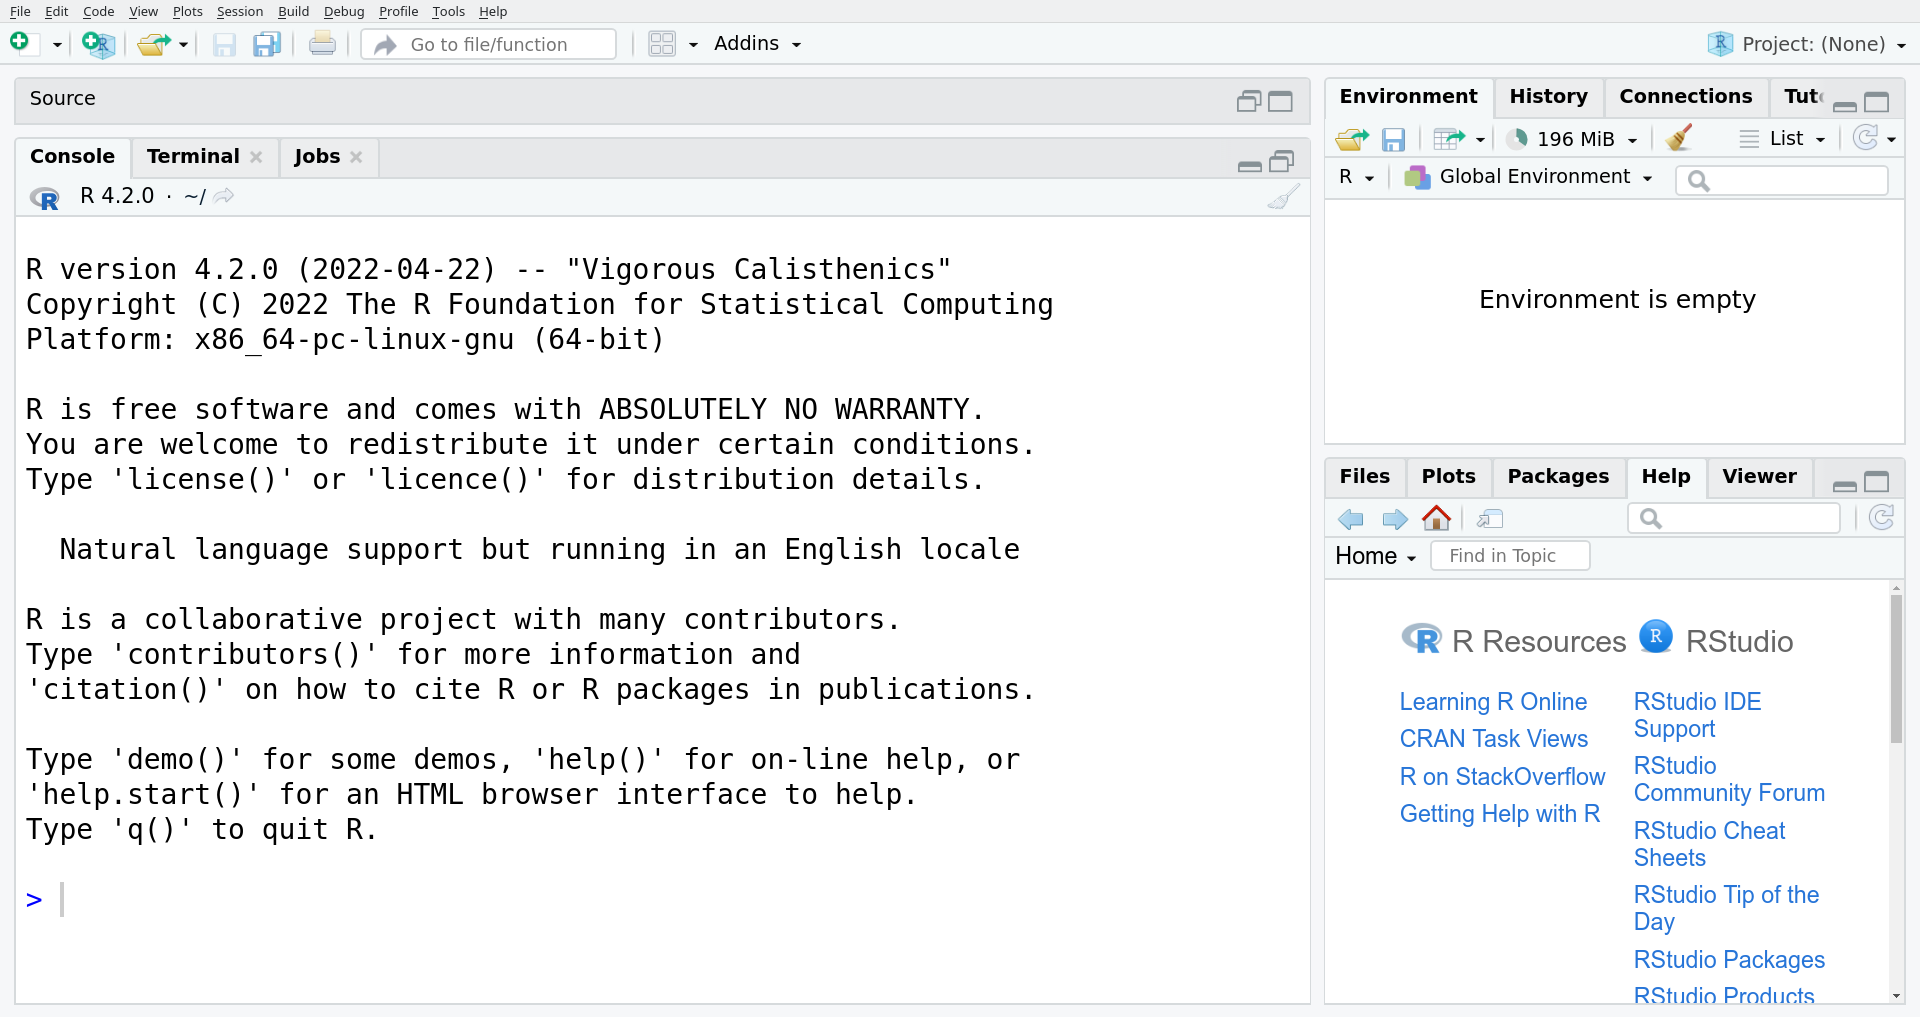Image resolution: width=1920 pixels, height=1017 pixels.
Task: Switch to the Jobs tab
Action: tap(317, 156)
